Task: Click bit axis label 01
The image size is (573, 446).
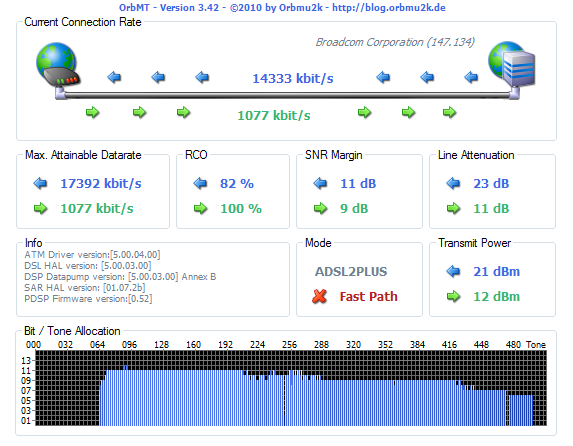Action: (26, 421)
